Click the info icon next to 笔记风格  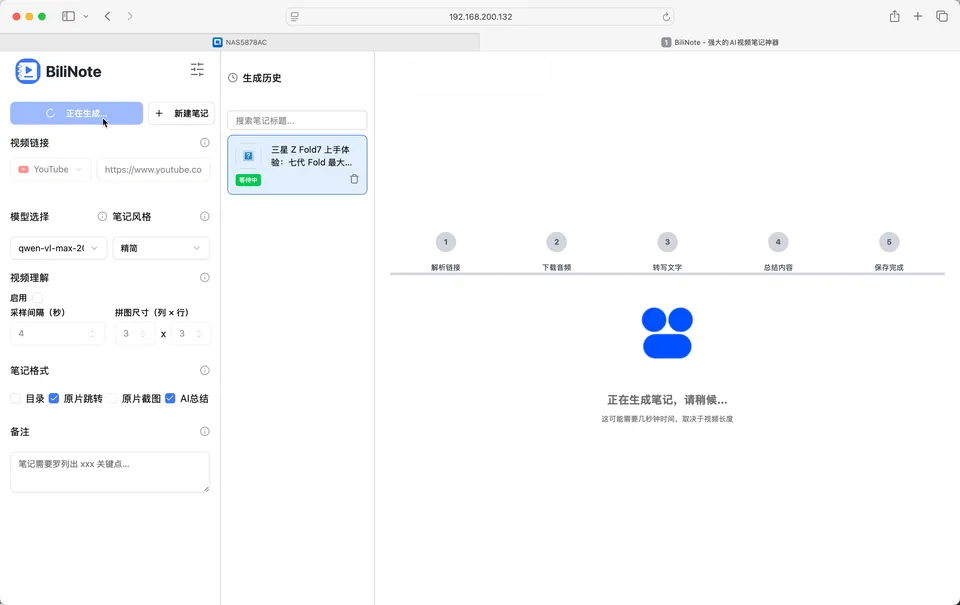[205, 217]
